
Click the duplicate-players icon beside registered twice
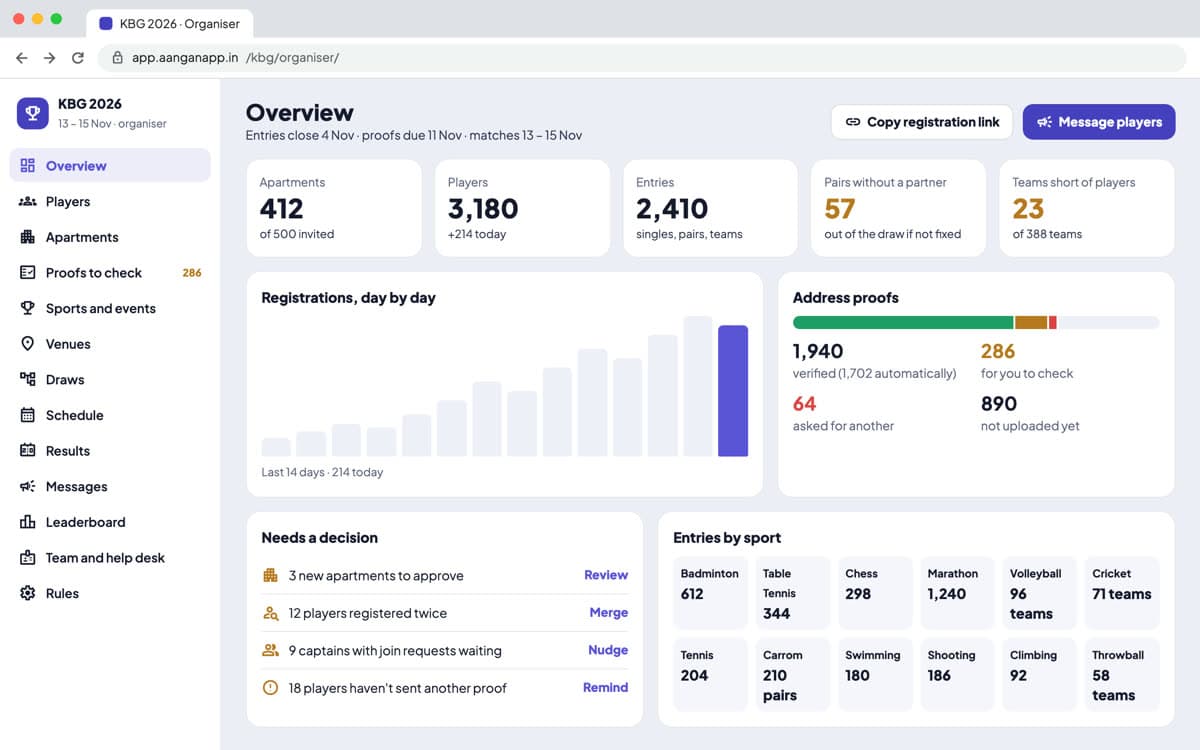[x=270, y=613]
